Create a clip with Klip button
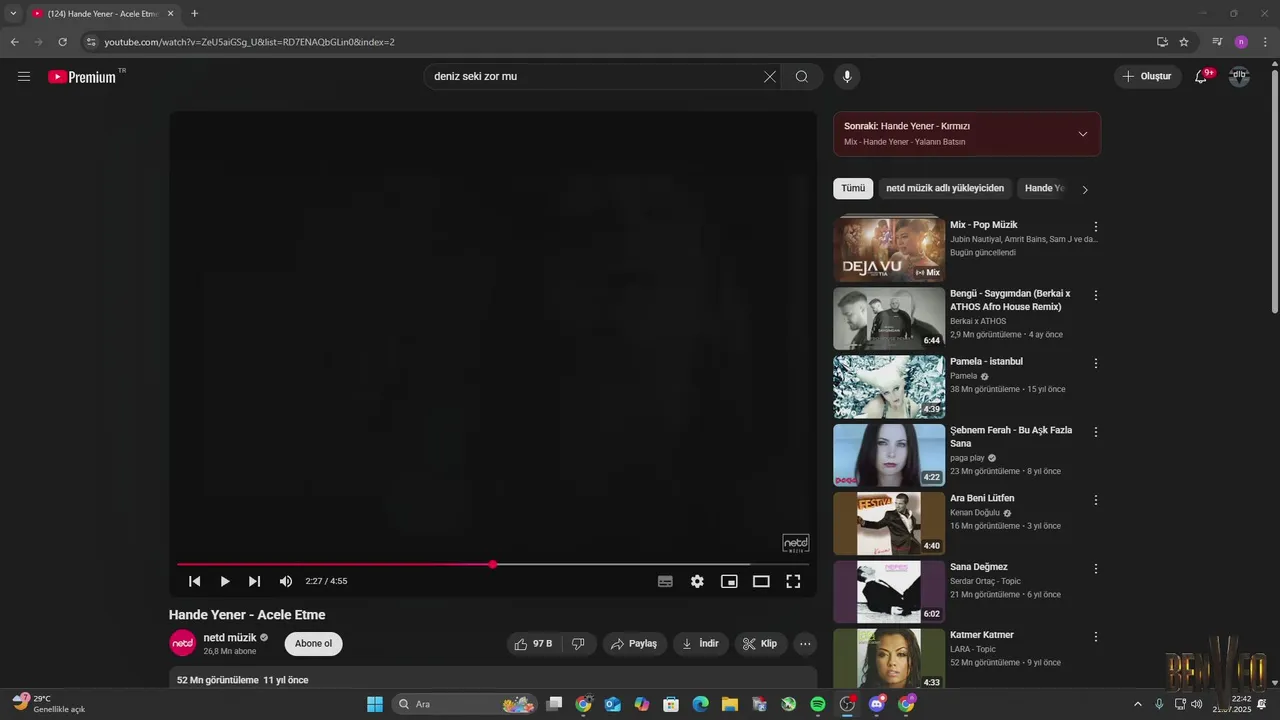Viewport: 1280px width, 720px height. click(760, 643)
